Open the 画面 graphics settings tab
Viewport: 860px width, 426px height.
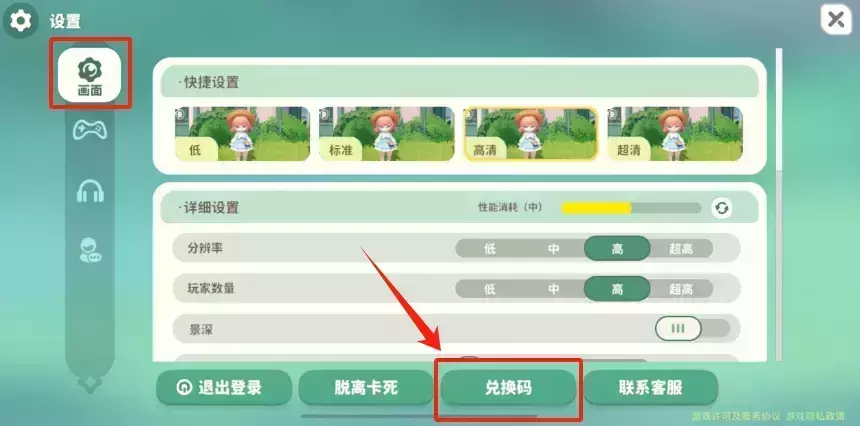[89, 75]
